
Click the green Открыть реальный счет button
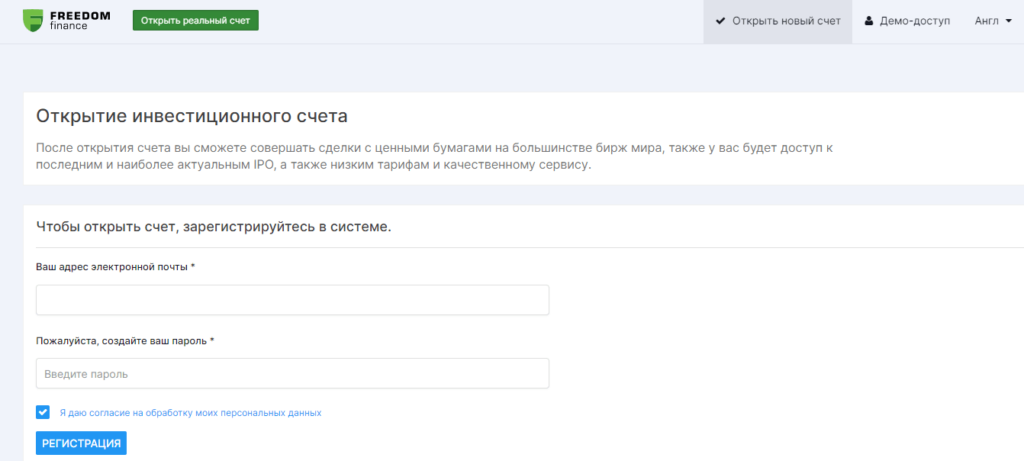196,20
